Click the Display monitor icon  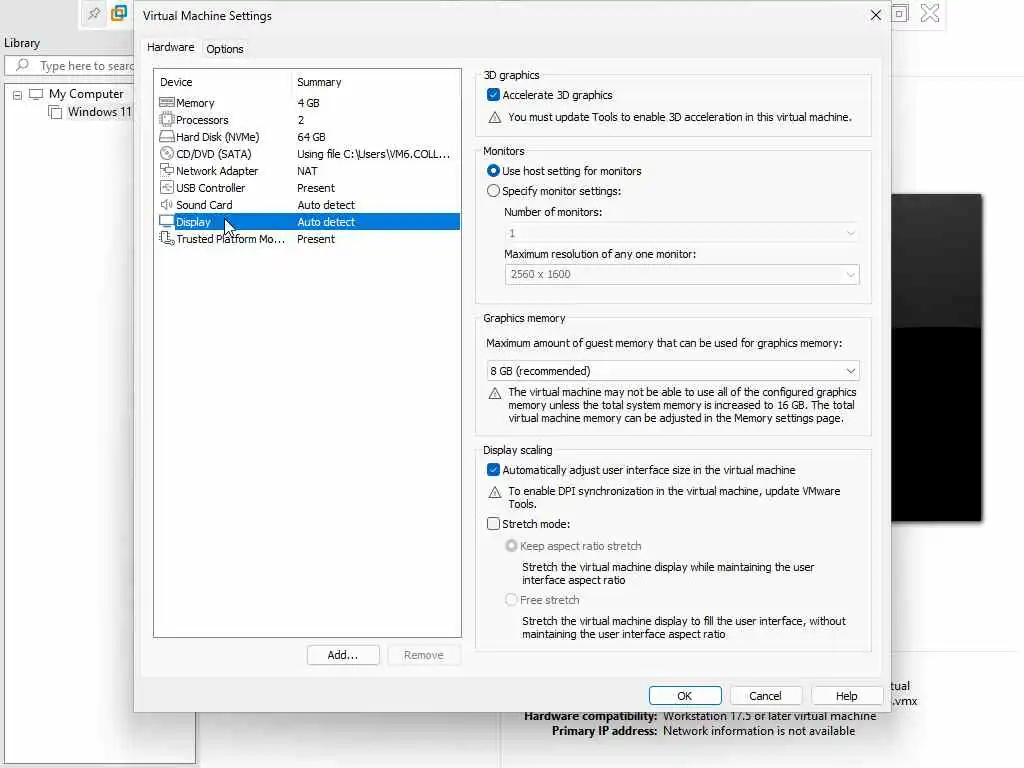click(x=167, y=221)
